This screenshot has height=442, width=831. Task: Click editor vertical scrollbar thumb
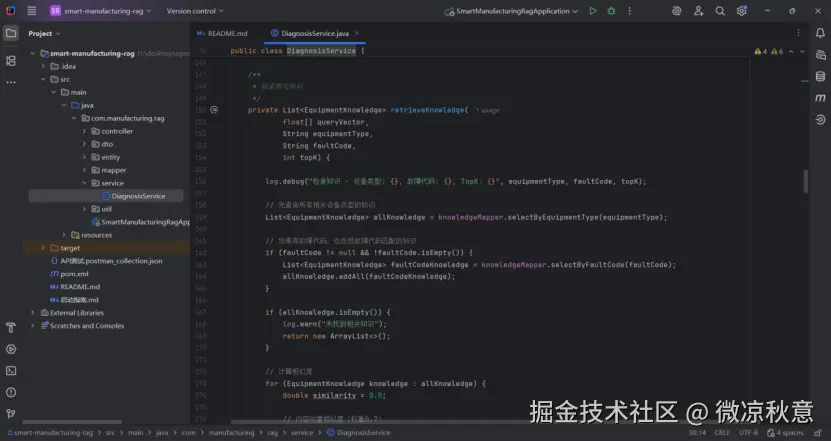coord(806,181)
